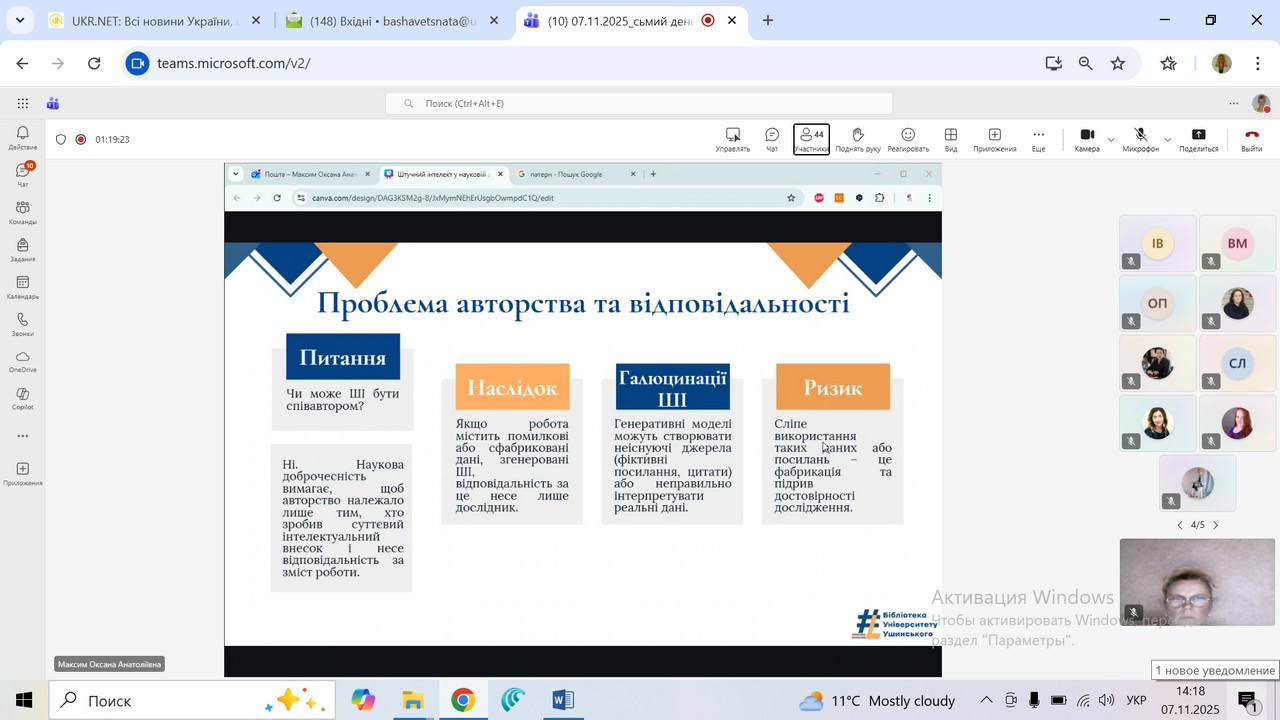Go to next page of participant tiles
This screenshot has width=1280, height=720.
(x=1216, y=525)
